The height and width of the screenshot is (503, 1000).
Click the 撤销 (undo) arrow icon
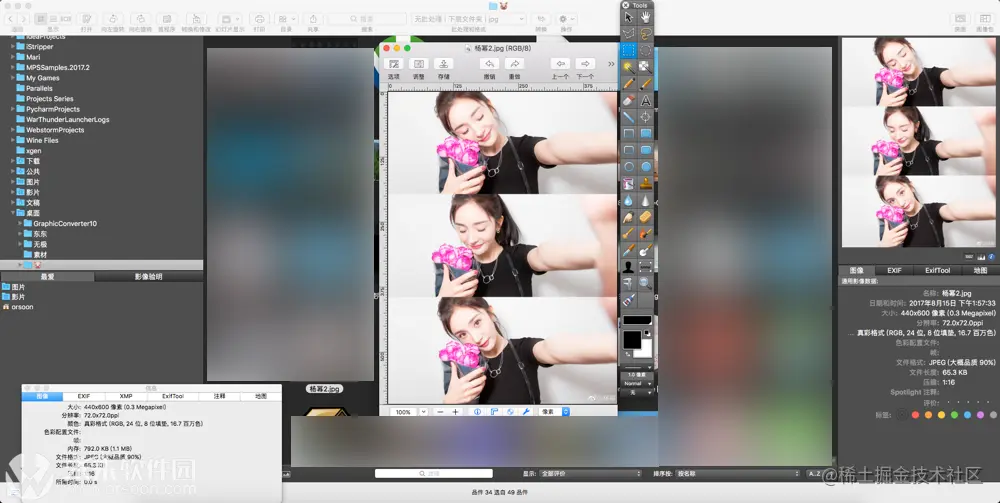click(x=489, y=64)
